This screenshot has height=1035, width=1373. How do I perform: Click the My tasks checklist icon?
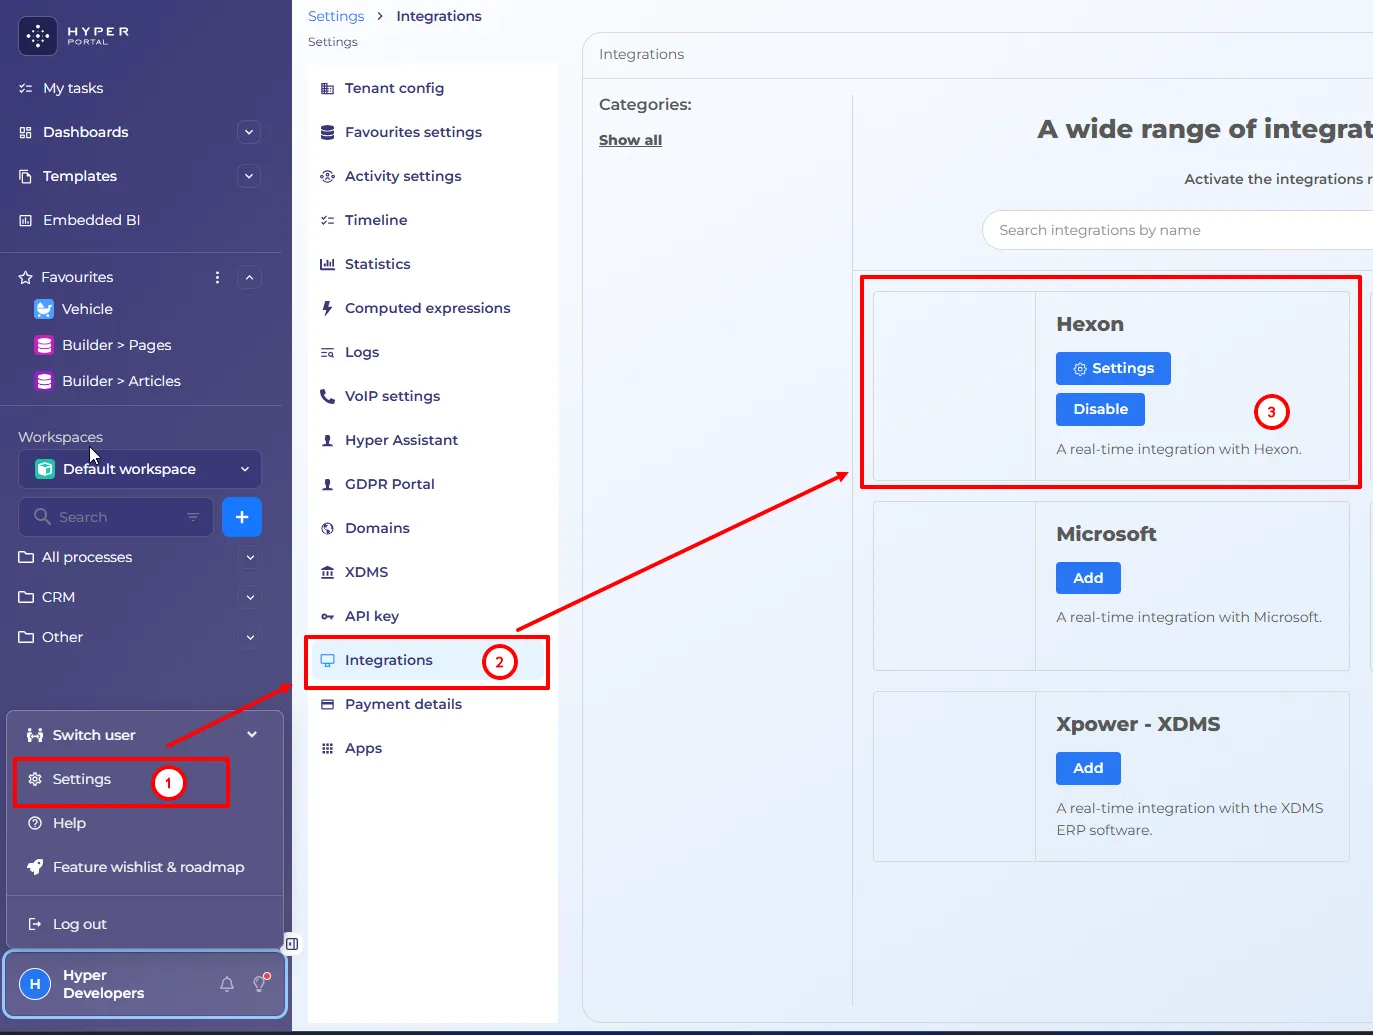[26, 88]
